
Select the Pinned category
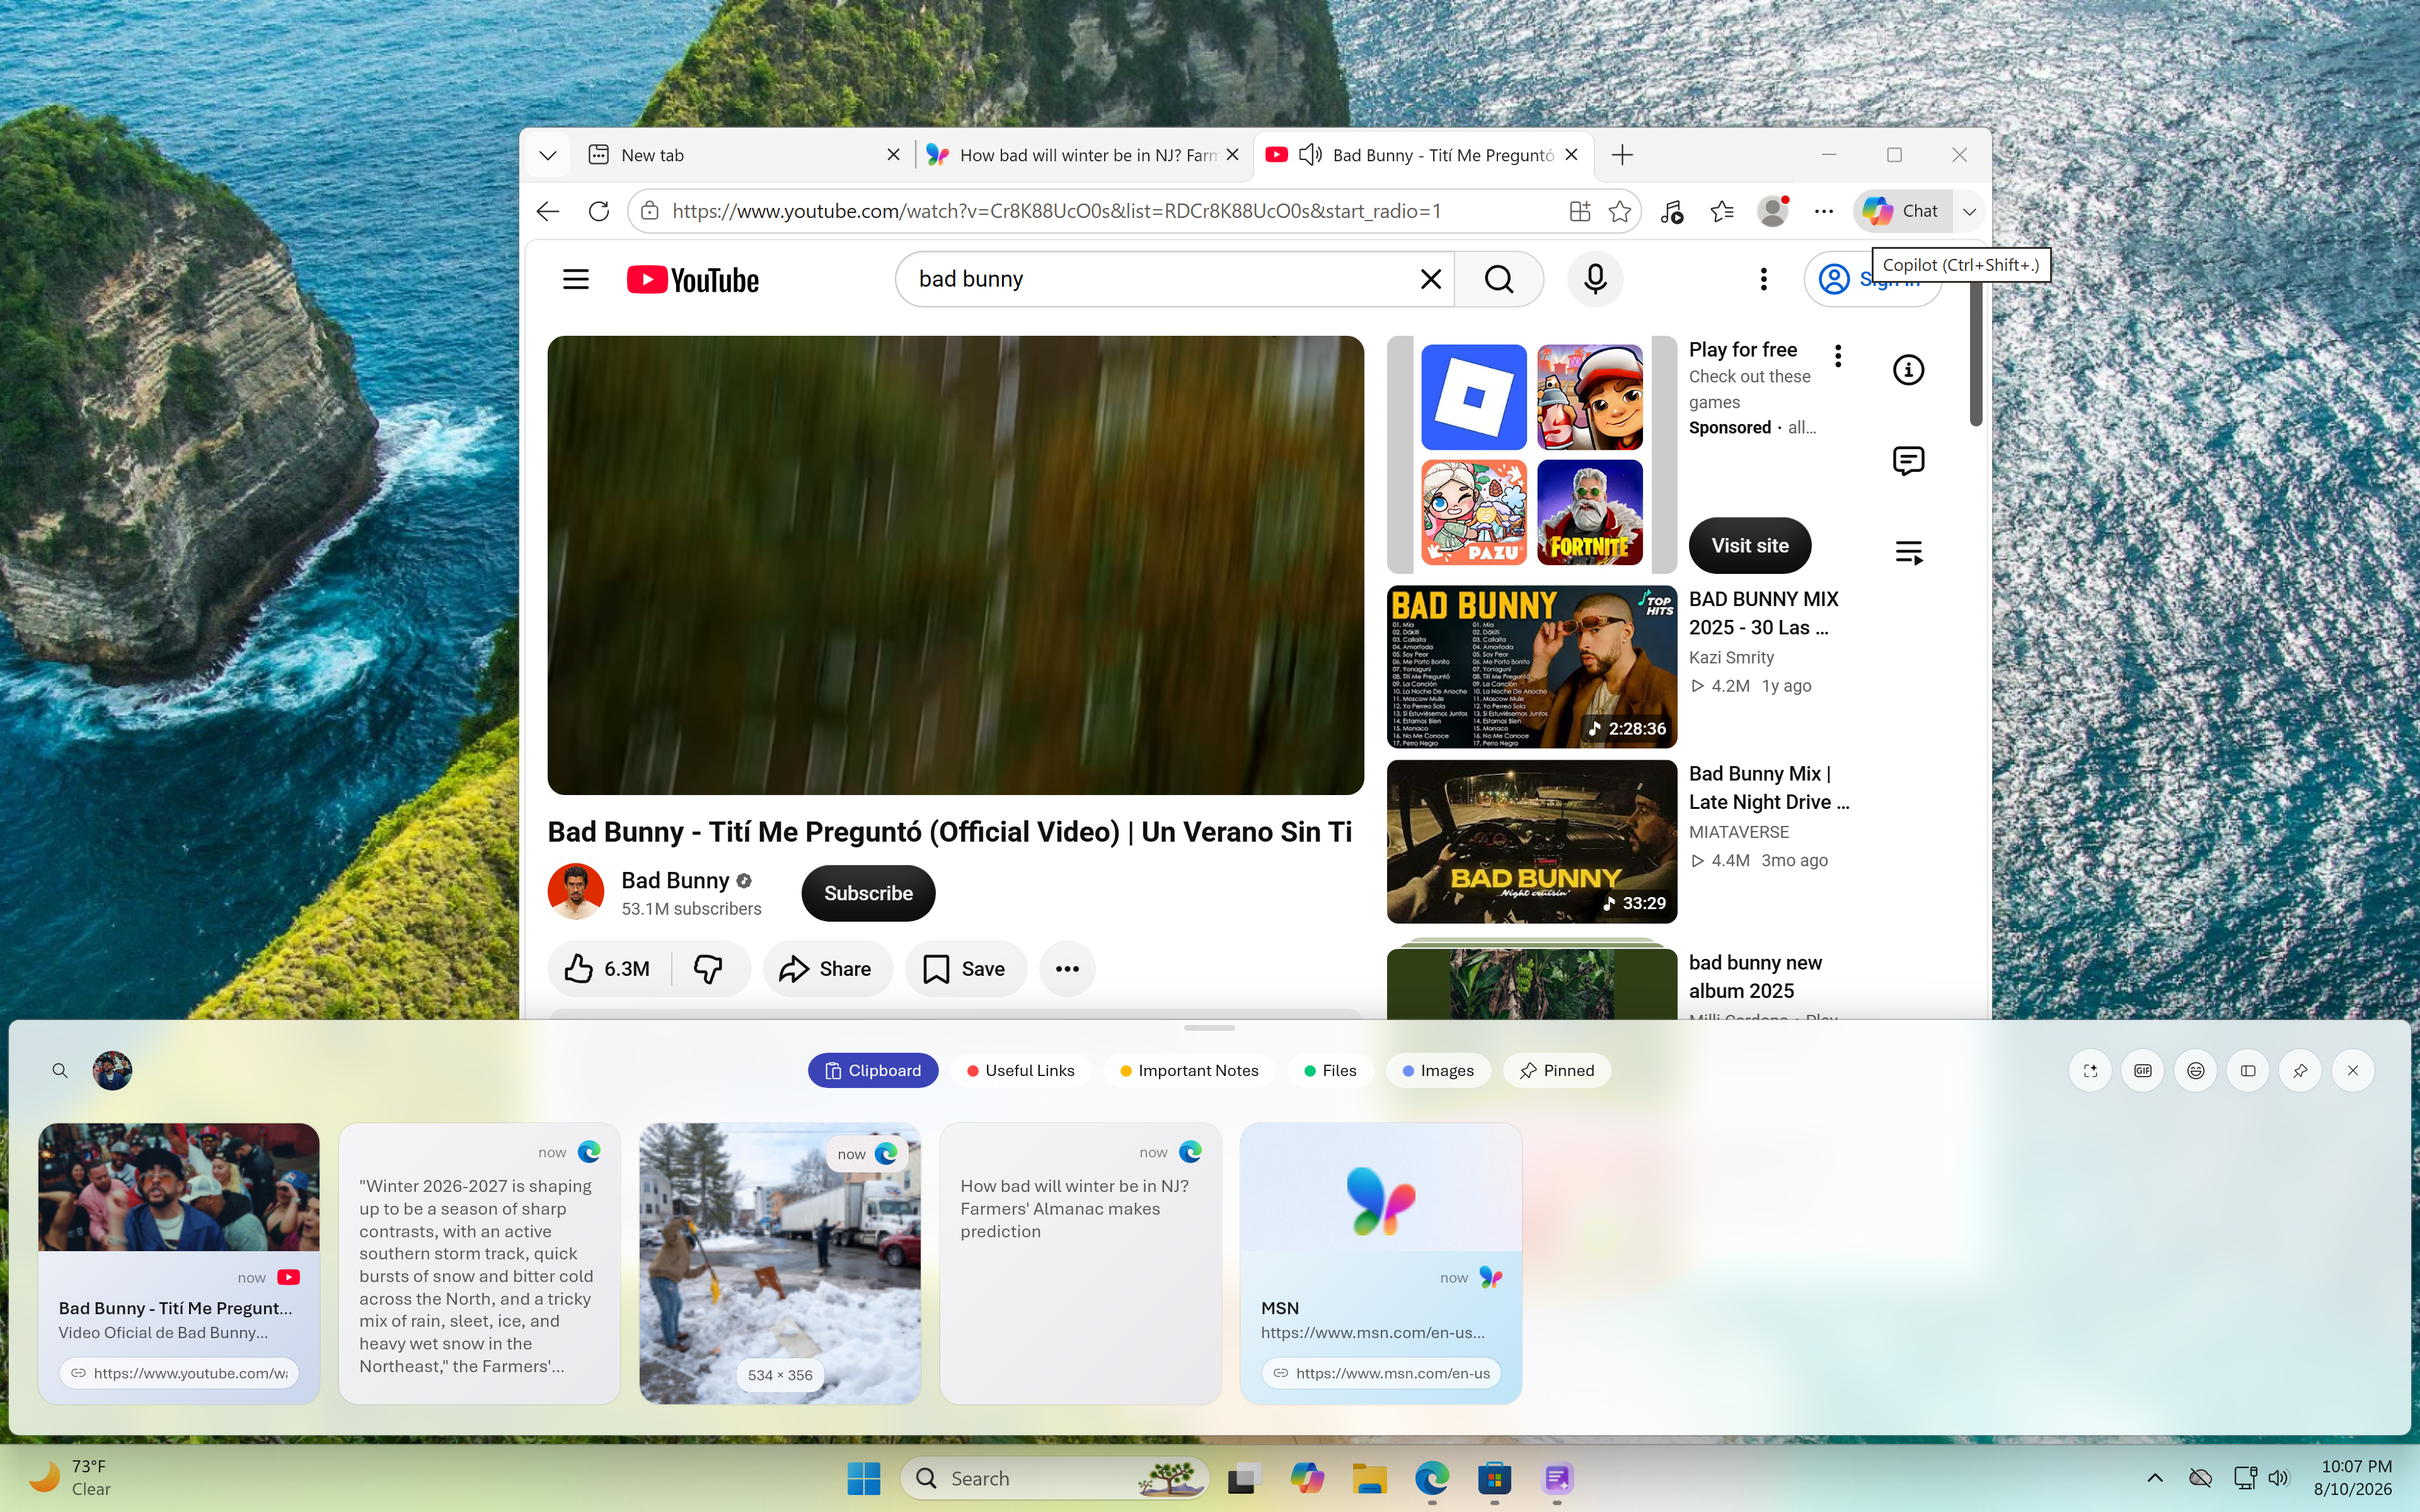1557,1071
